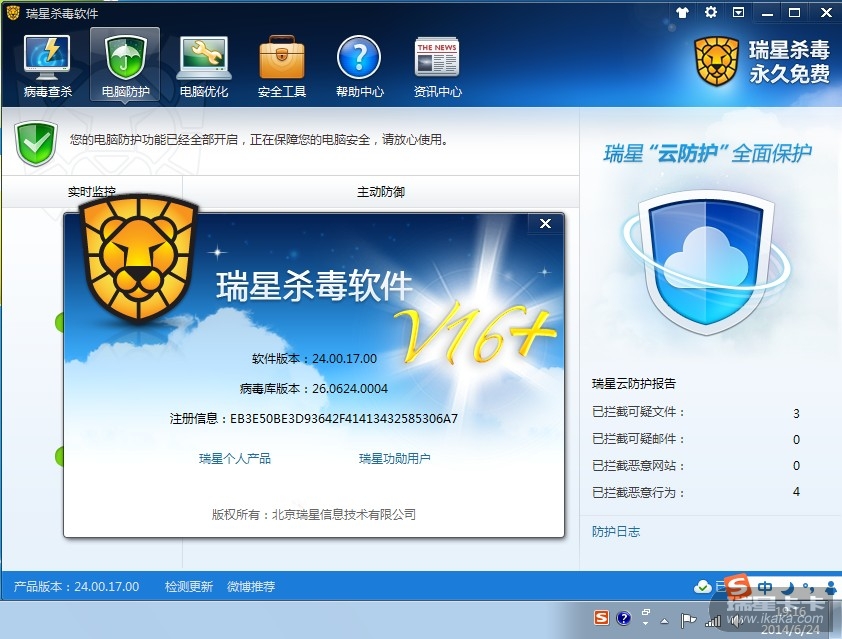This screenshot has height=639, width=842.
Task: Close the V16+ about dialog
Action: 546,223
